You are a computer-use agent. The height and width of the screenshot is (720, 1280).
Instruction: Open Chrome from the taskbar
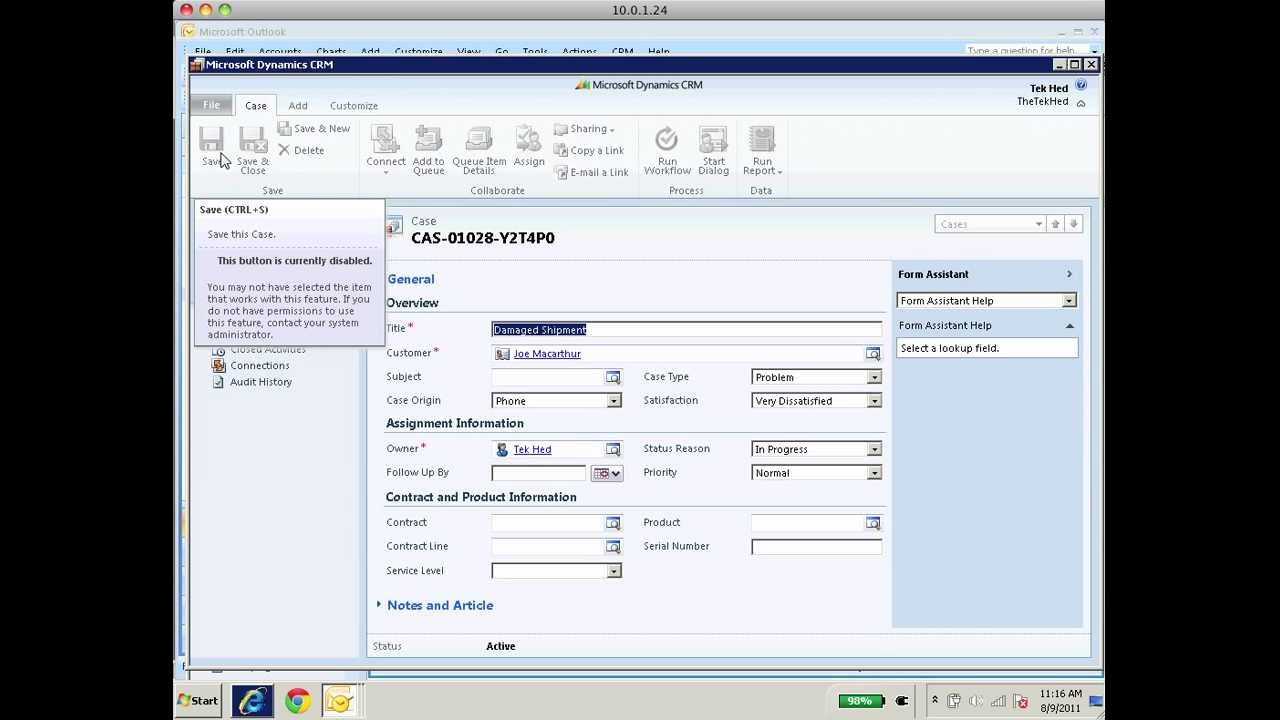(x=297, y=701)
